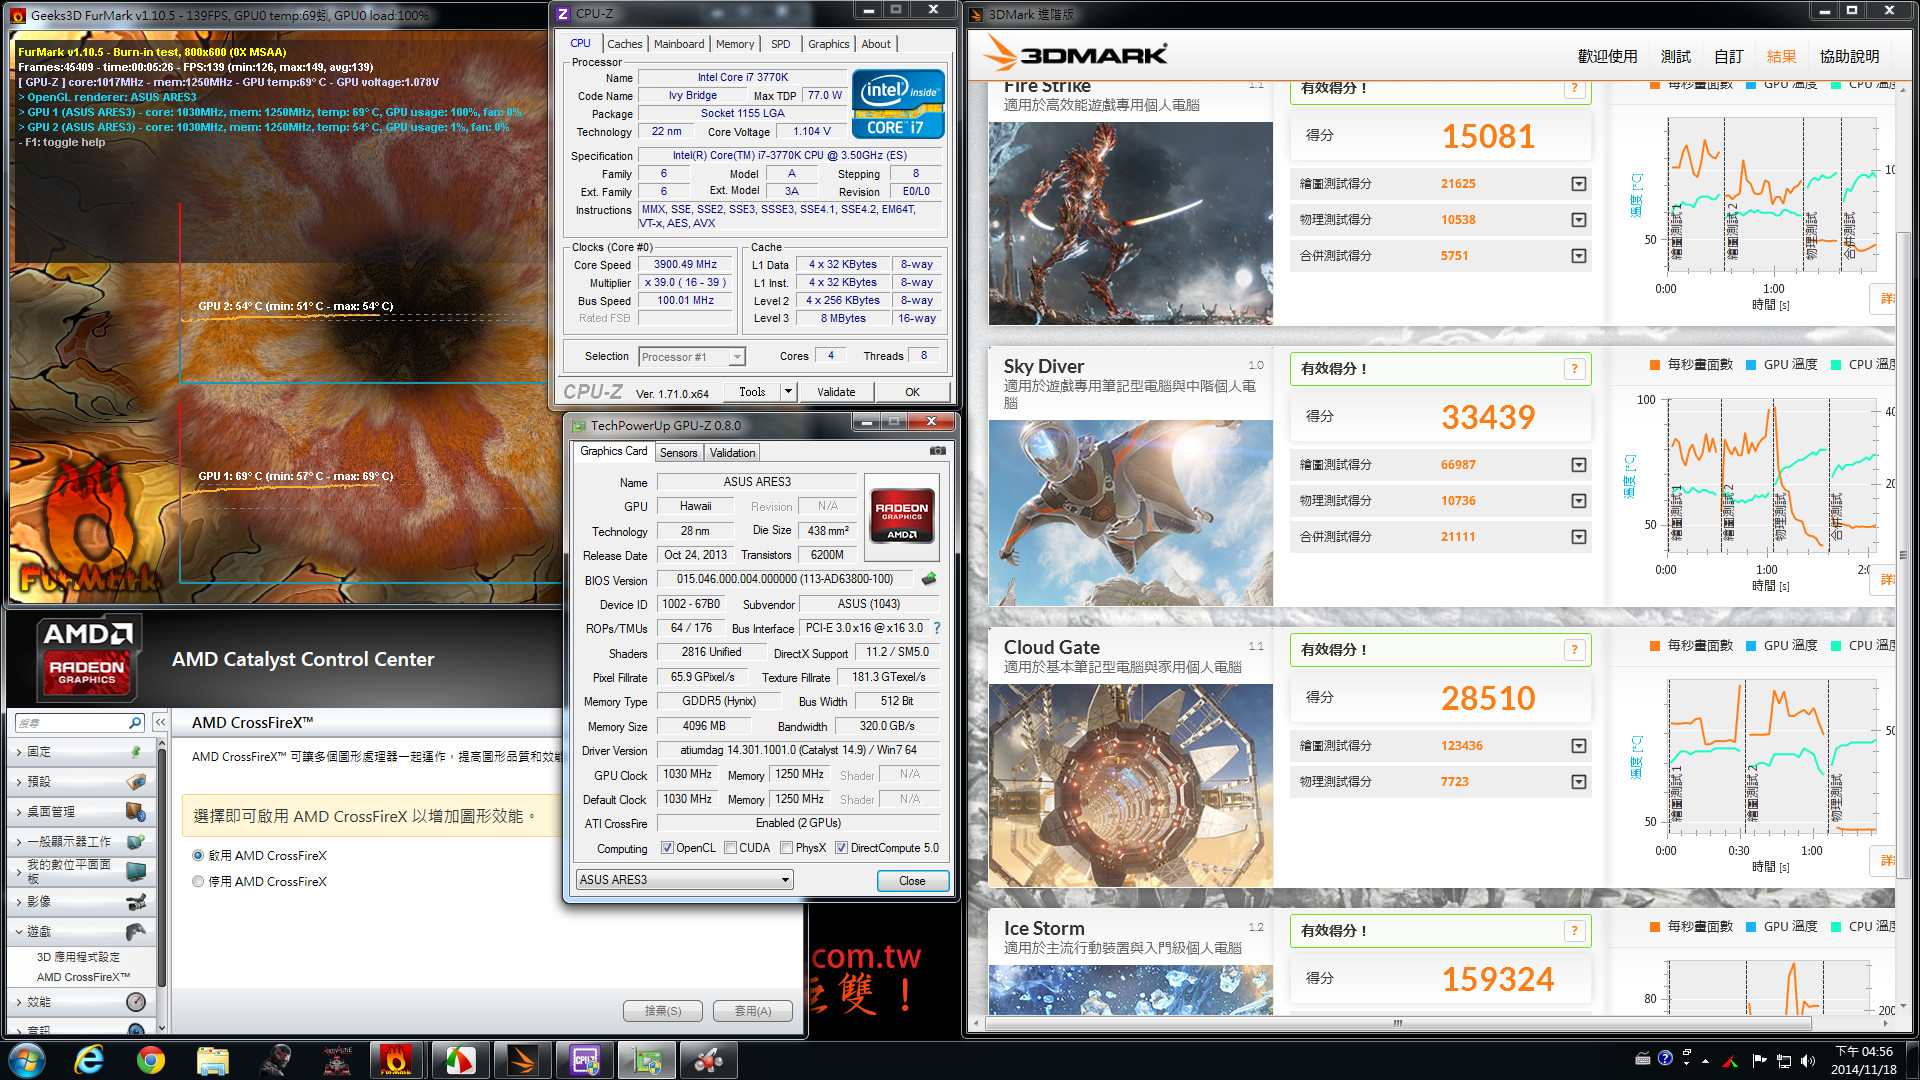Click the Fire Strike help question mark

click(1574, 88)
